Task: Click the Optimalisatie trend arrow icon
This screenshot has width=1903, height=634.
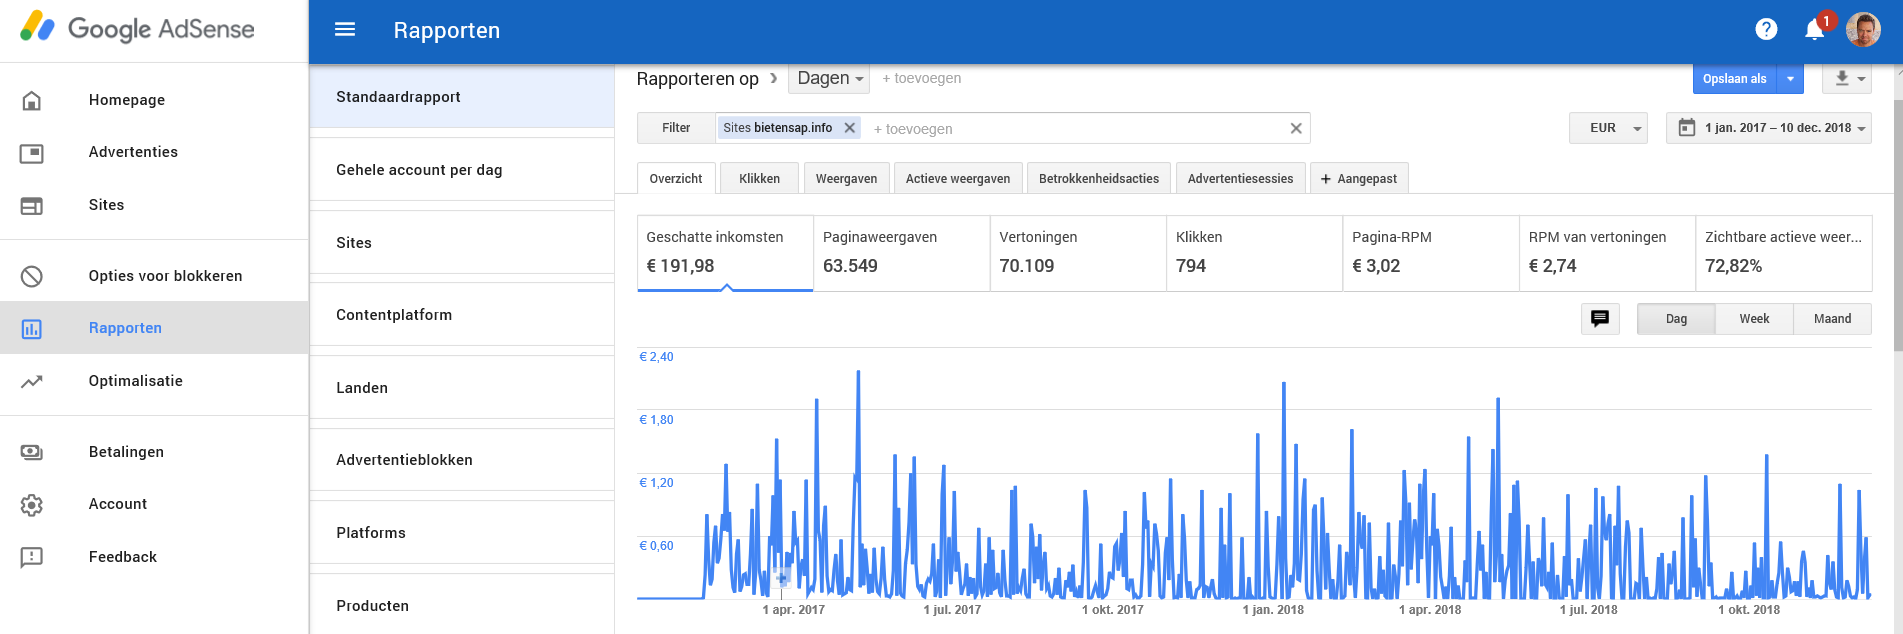Action: click(32, 381)
